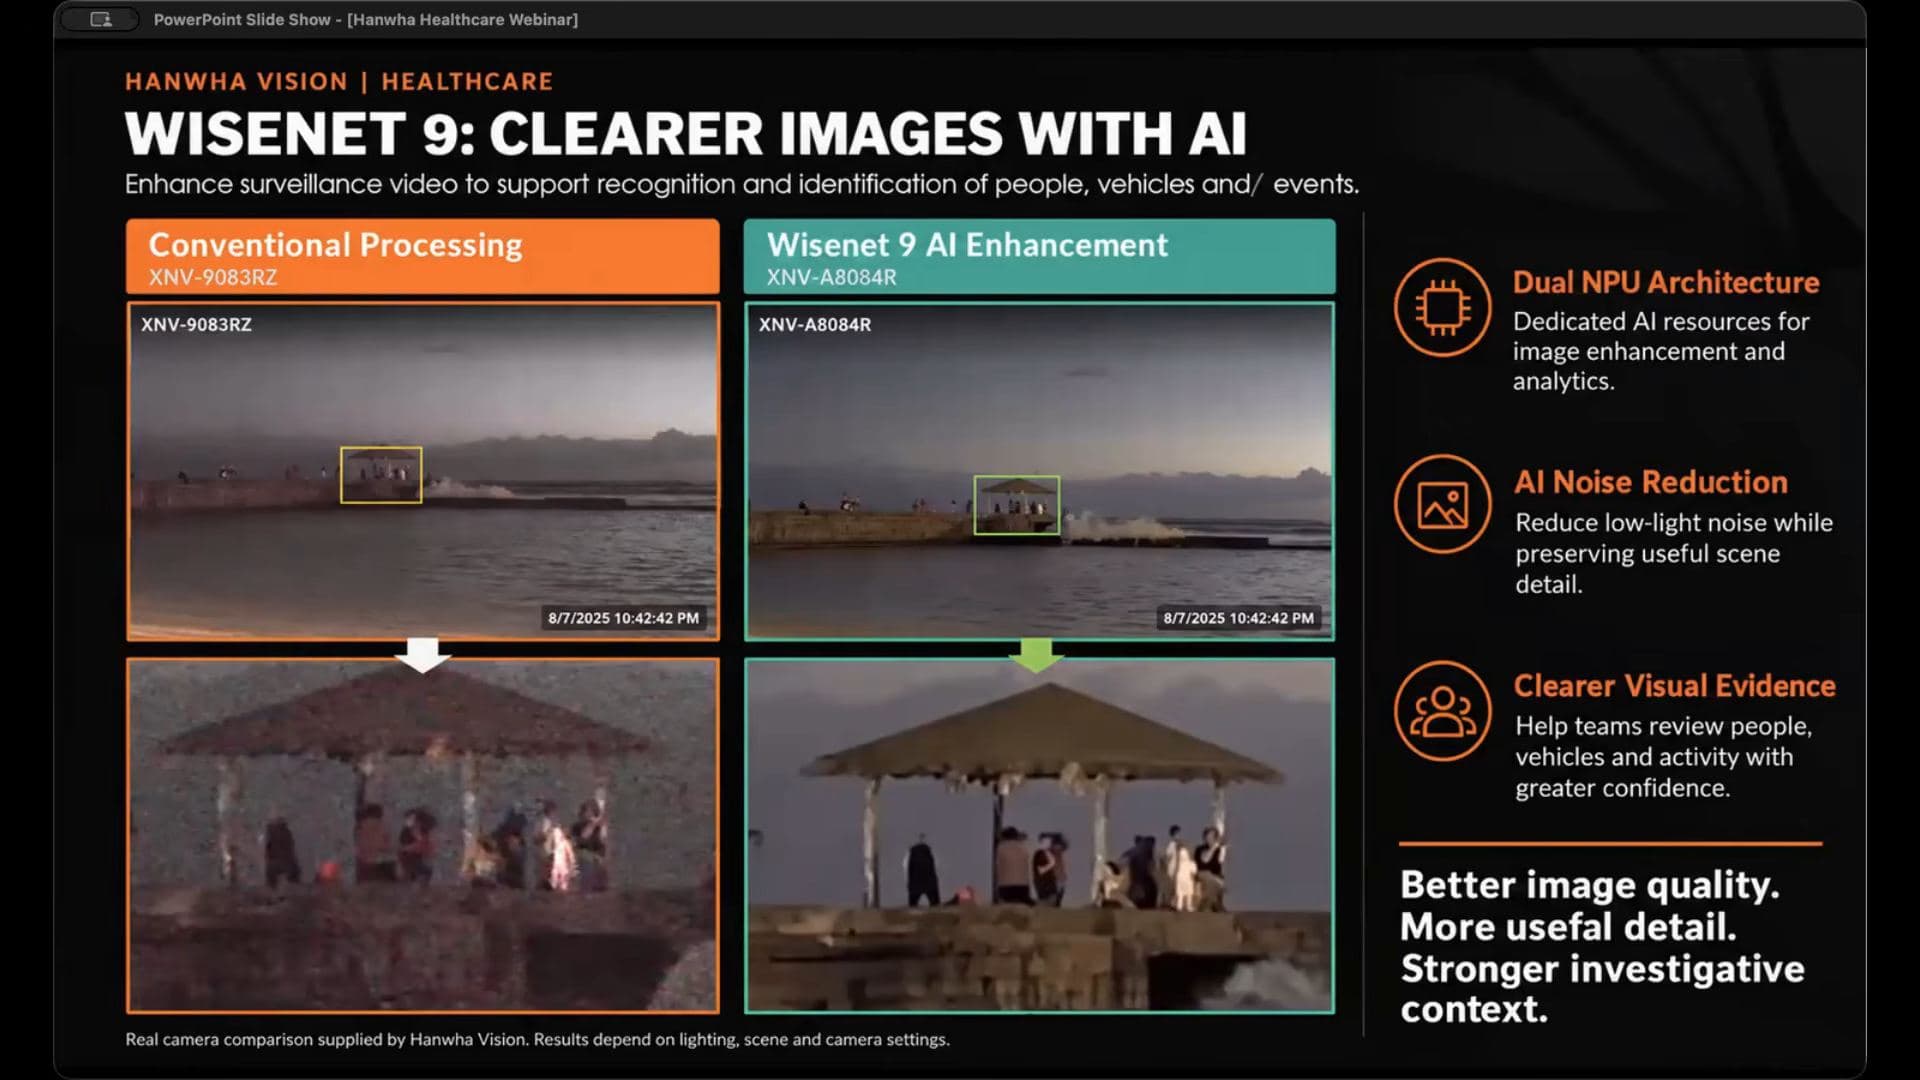The image size is (1920, 1080).
Task: Click the white down arrow under conventional image
Action: tap(423, 655)
